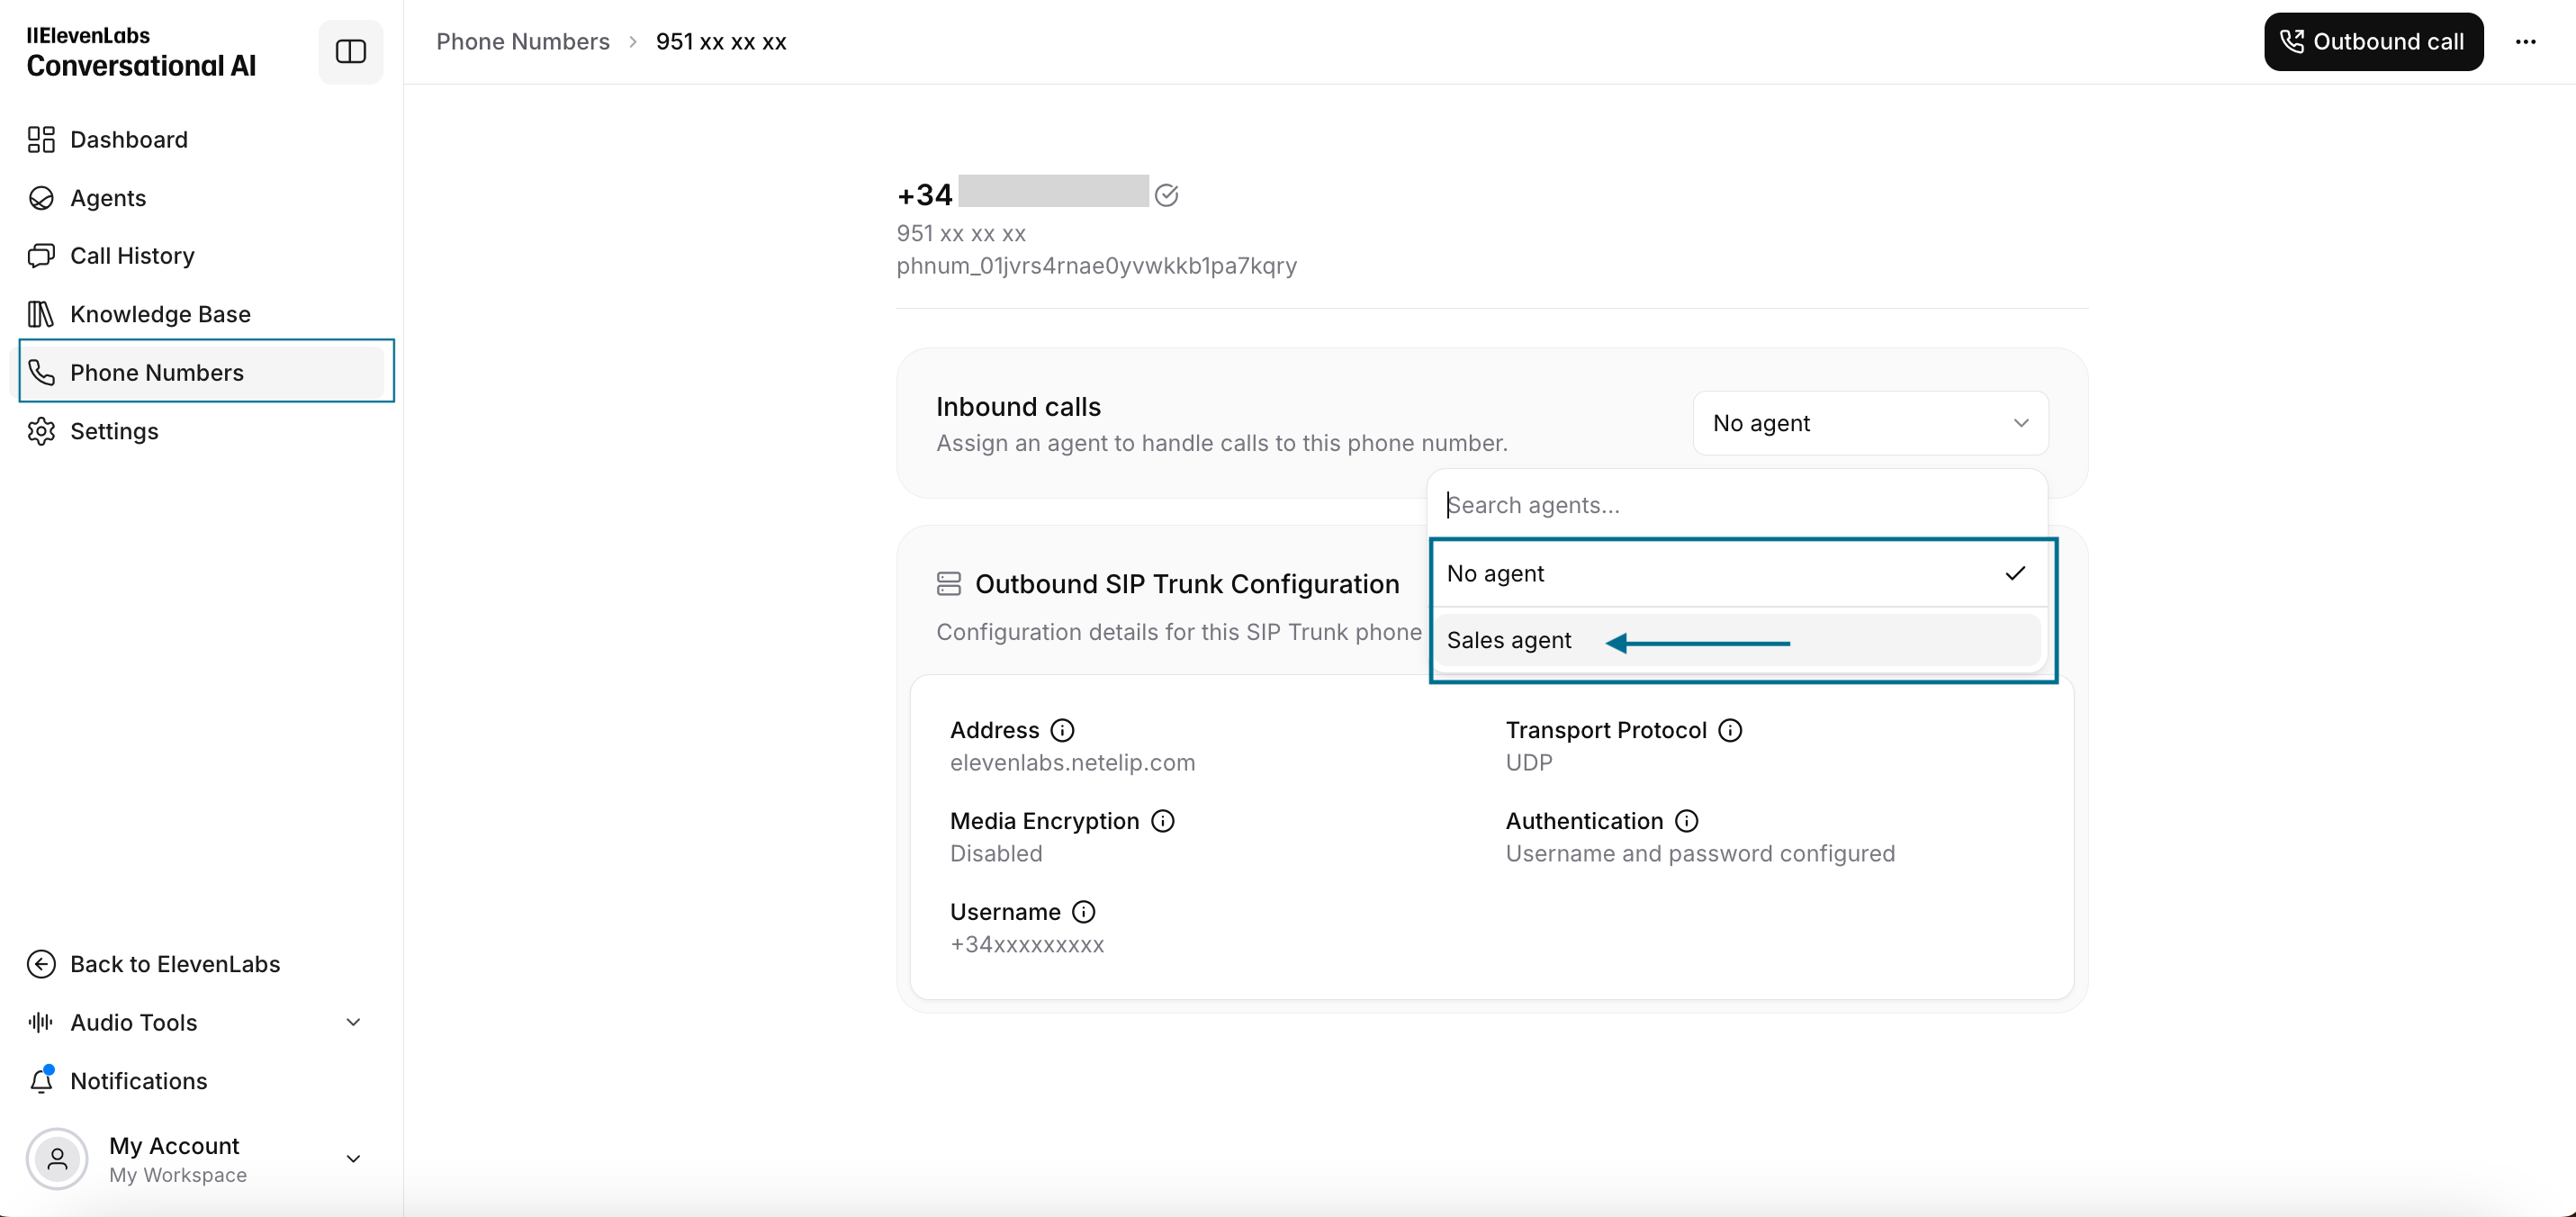2576x1217 pixels.
Task: Show info for Media Encryption
Action: [1163, 821]
